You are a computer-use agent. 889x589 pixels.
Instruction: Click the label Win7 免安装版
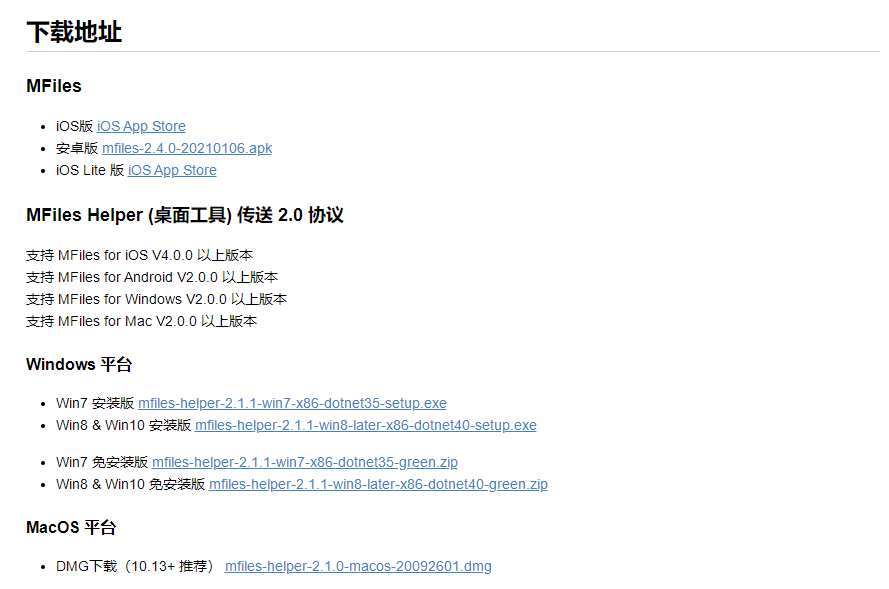click(x=102, y=462)
